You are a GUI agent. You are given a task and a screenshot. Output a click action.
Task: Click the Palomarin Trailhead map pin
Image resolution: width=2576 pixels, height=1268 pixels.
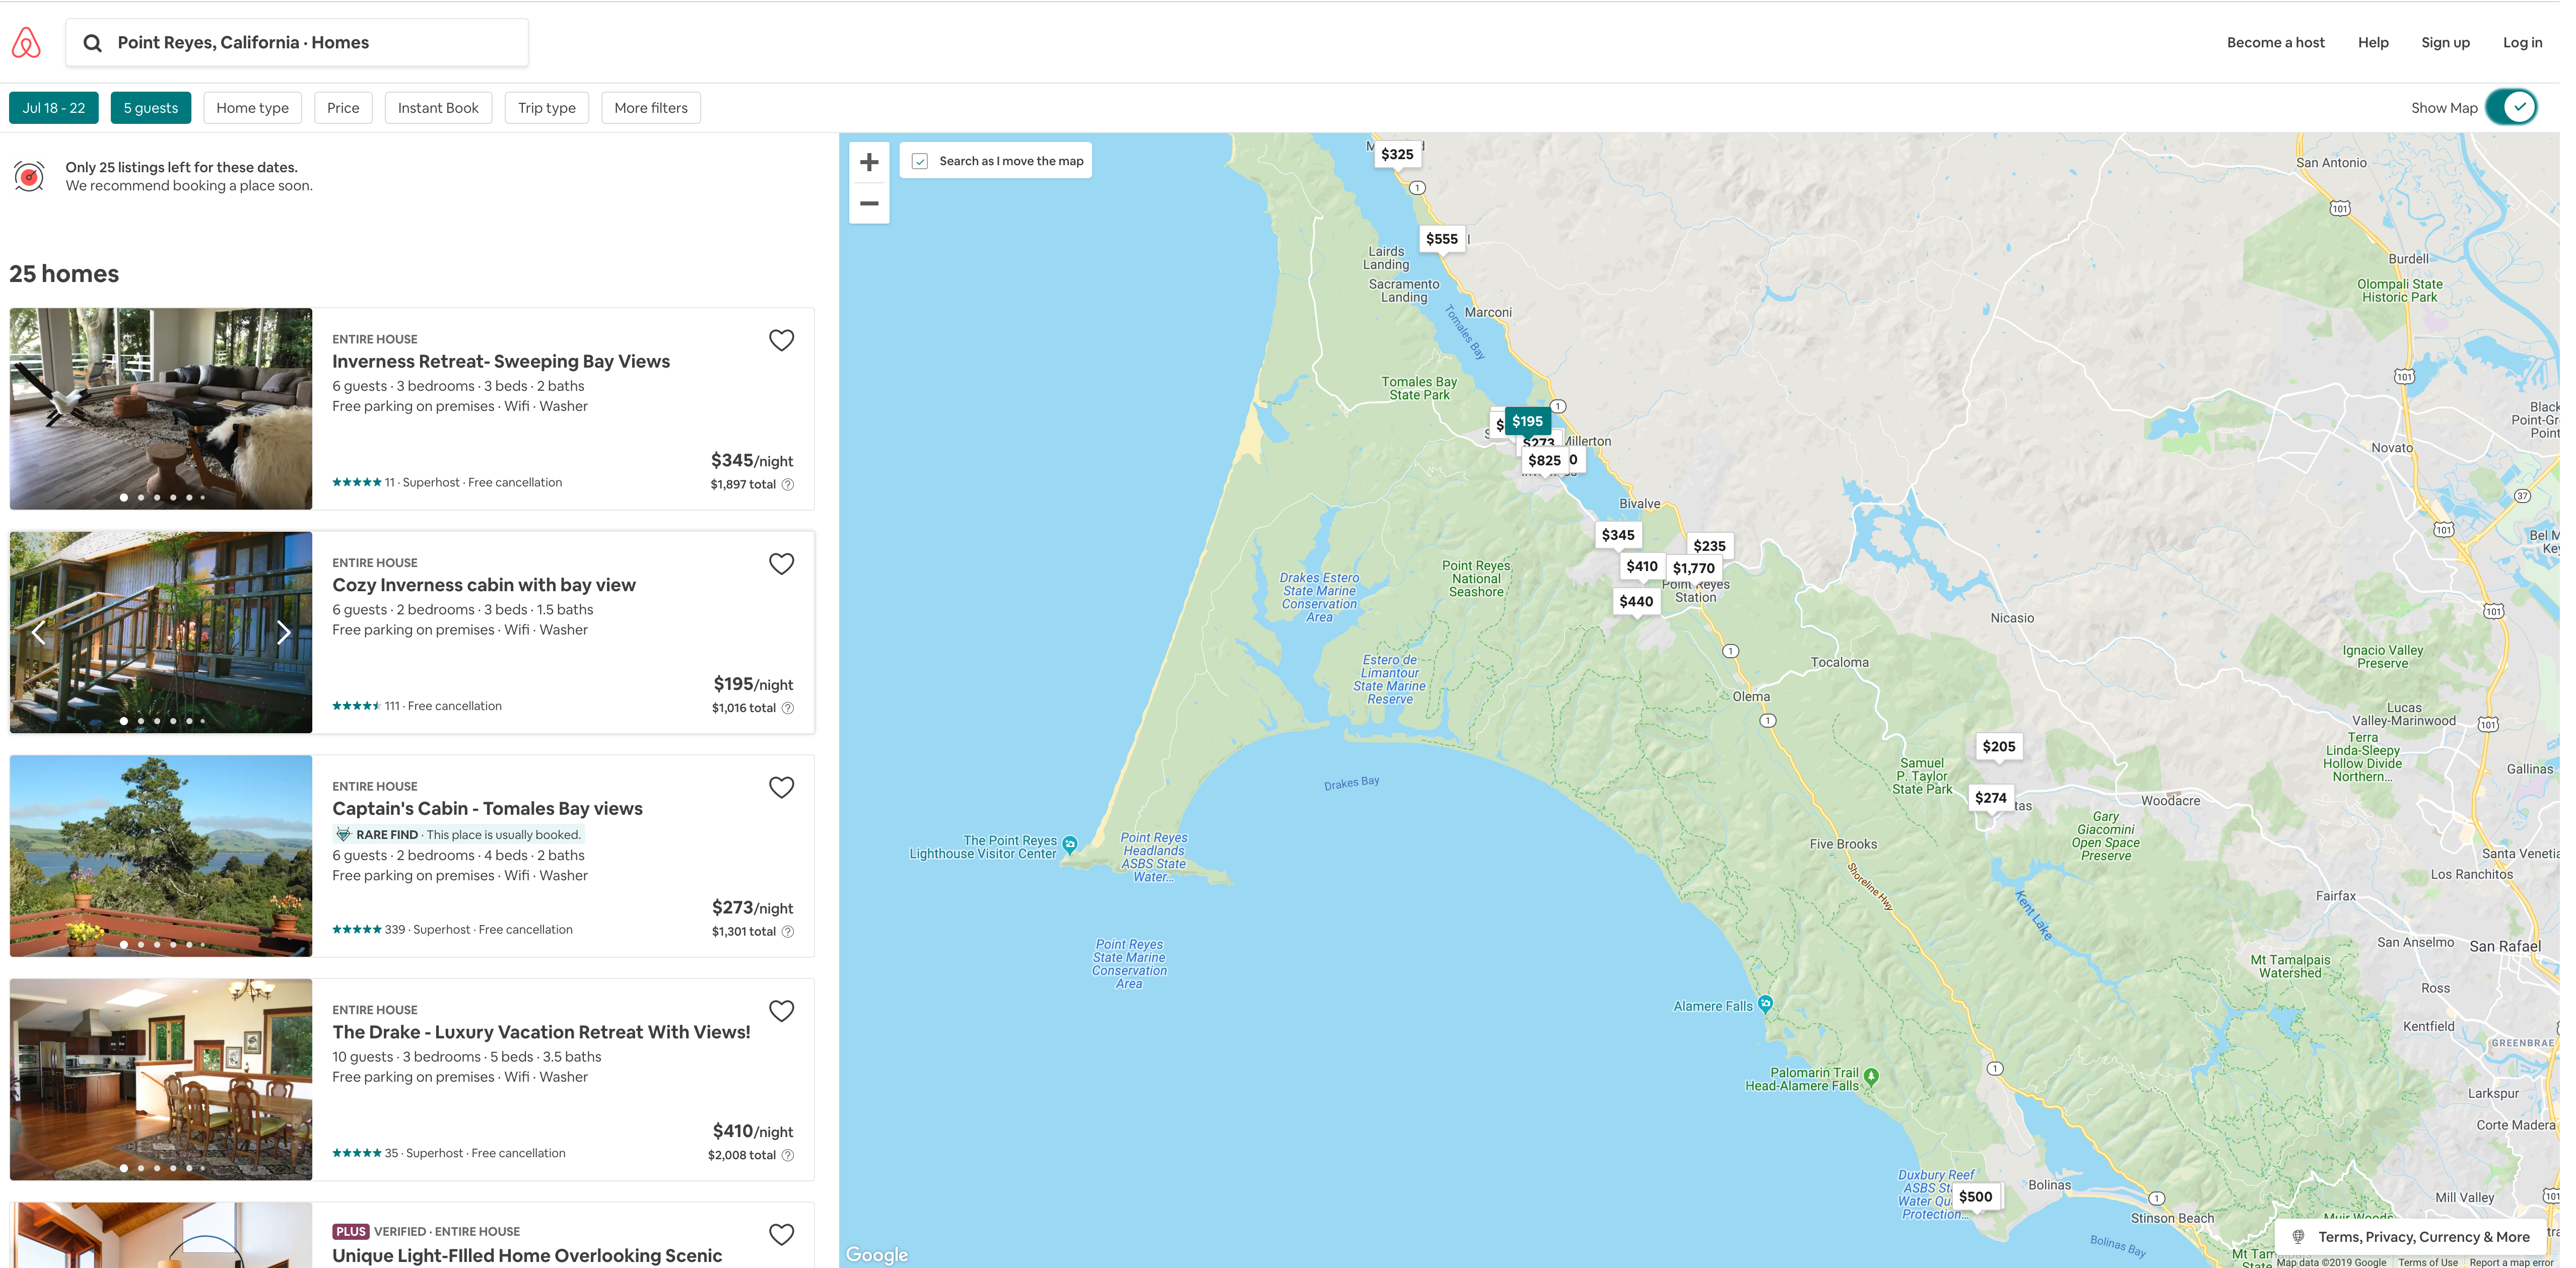coord(1871,1077)
